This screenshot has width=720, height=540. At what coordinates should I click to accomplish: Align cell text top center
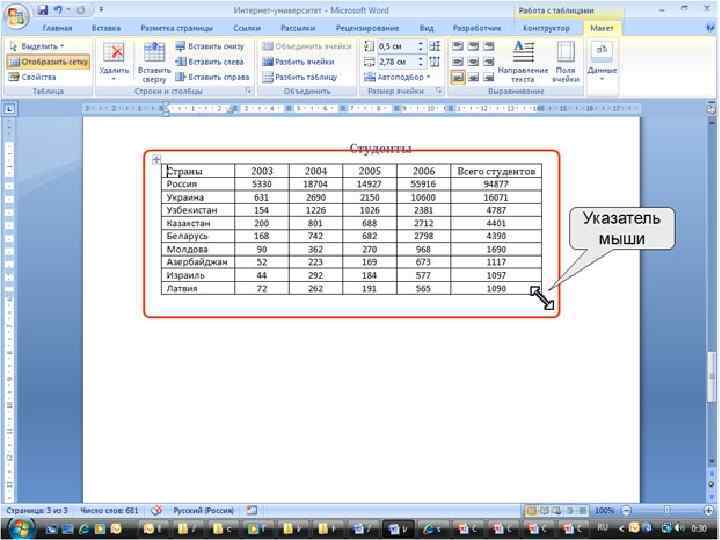(473, 46)
